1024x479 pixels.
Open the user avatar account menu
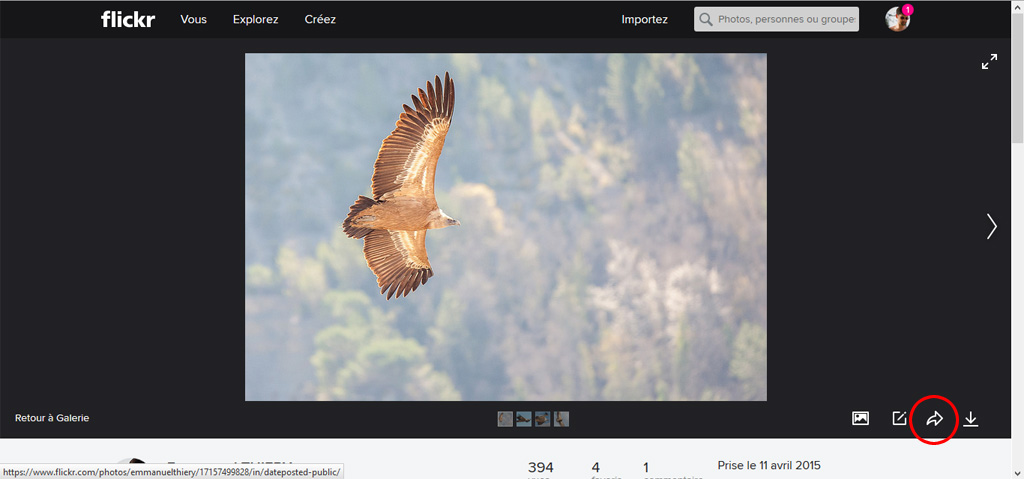[x=897, y=20]
